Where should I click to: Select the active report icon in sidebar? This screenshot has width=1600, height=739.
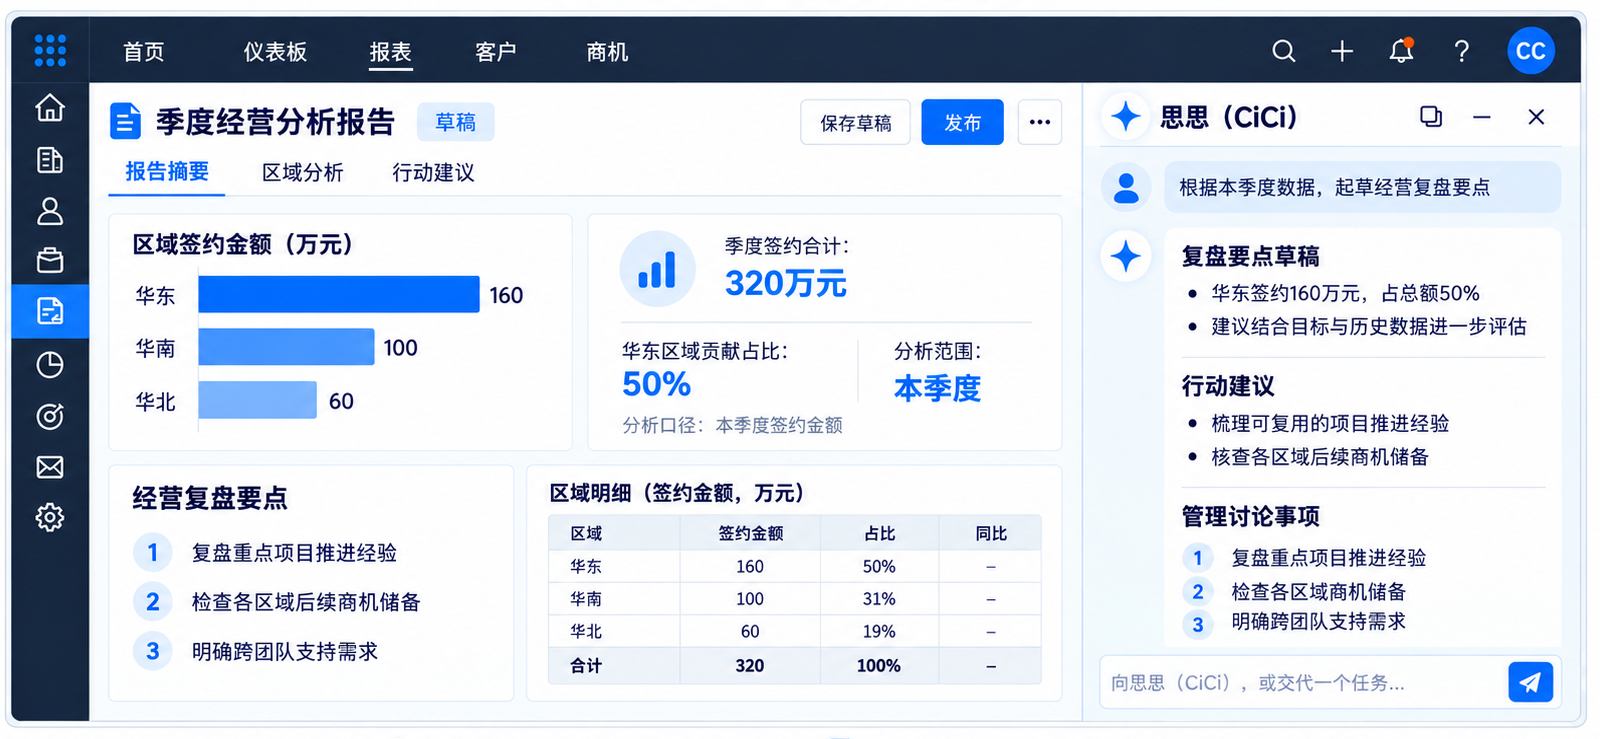point(50,311)
